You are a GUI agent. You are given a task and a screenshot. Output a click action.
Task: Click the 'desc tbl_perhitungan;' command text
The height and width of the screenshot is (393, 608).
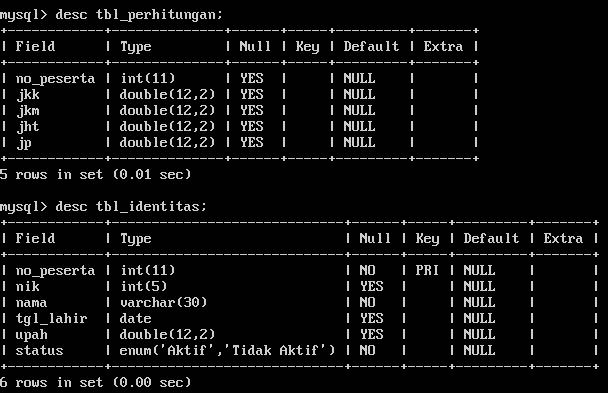139,15
